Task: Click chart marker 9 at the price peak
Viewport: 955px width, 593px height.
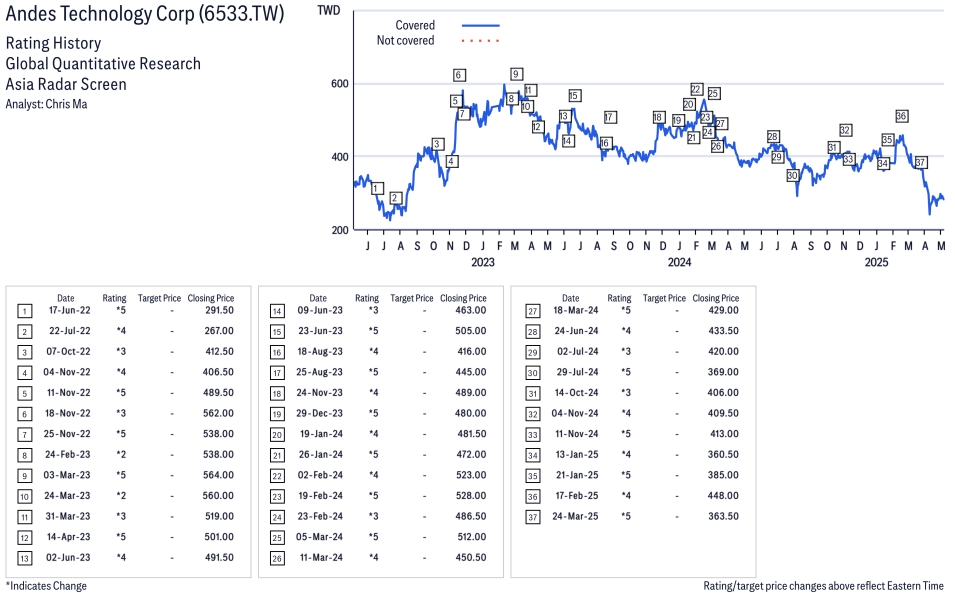Action: 516,74
